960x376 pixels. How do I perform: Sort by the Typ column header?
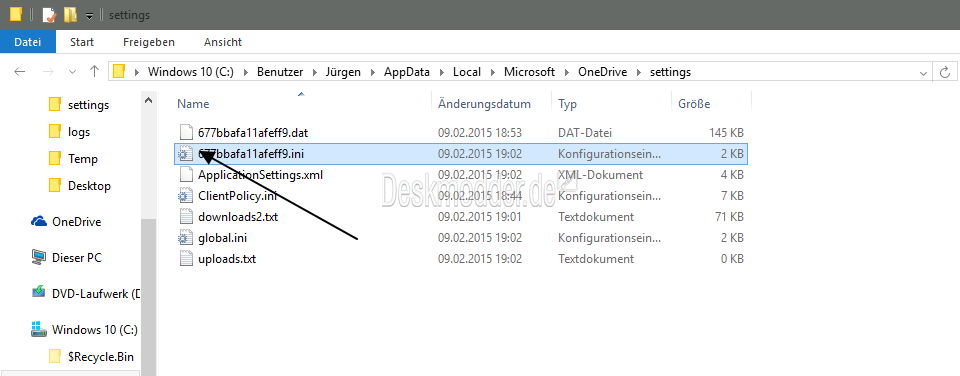(x=568, y=104)
